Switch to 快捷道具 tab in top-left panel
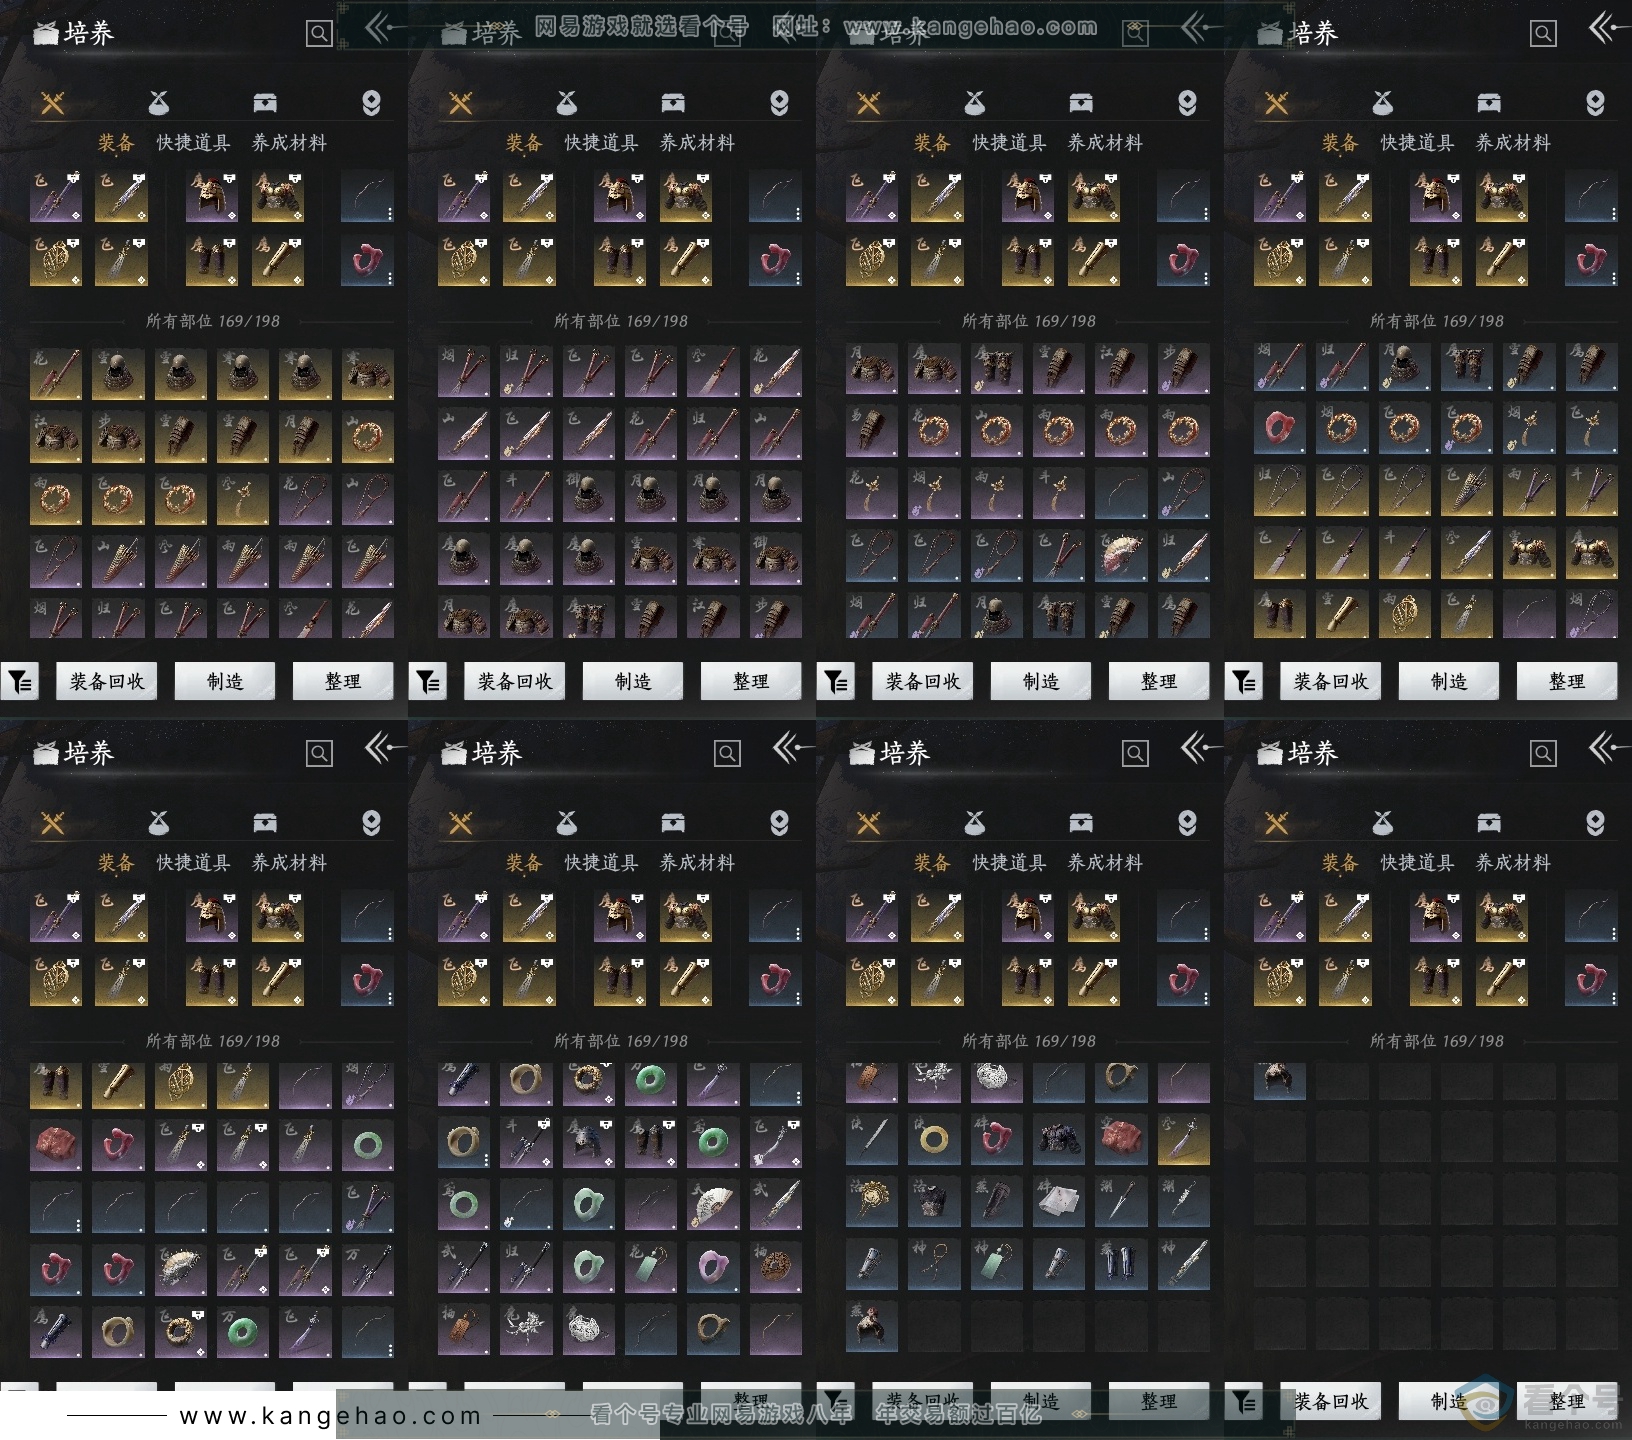Image resolution: width=1632 pixels, height=1440 pixels. [193, 143]
